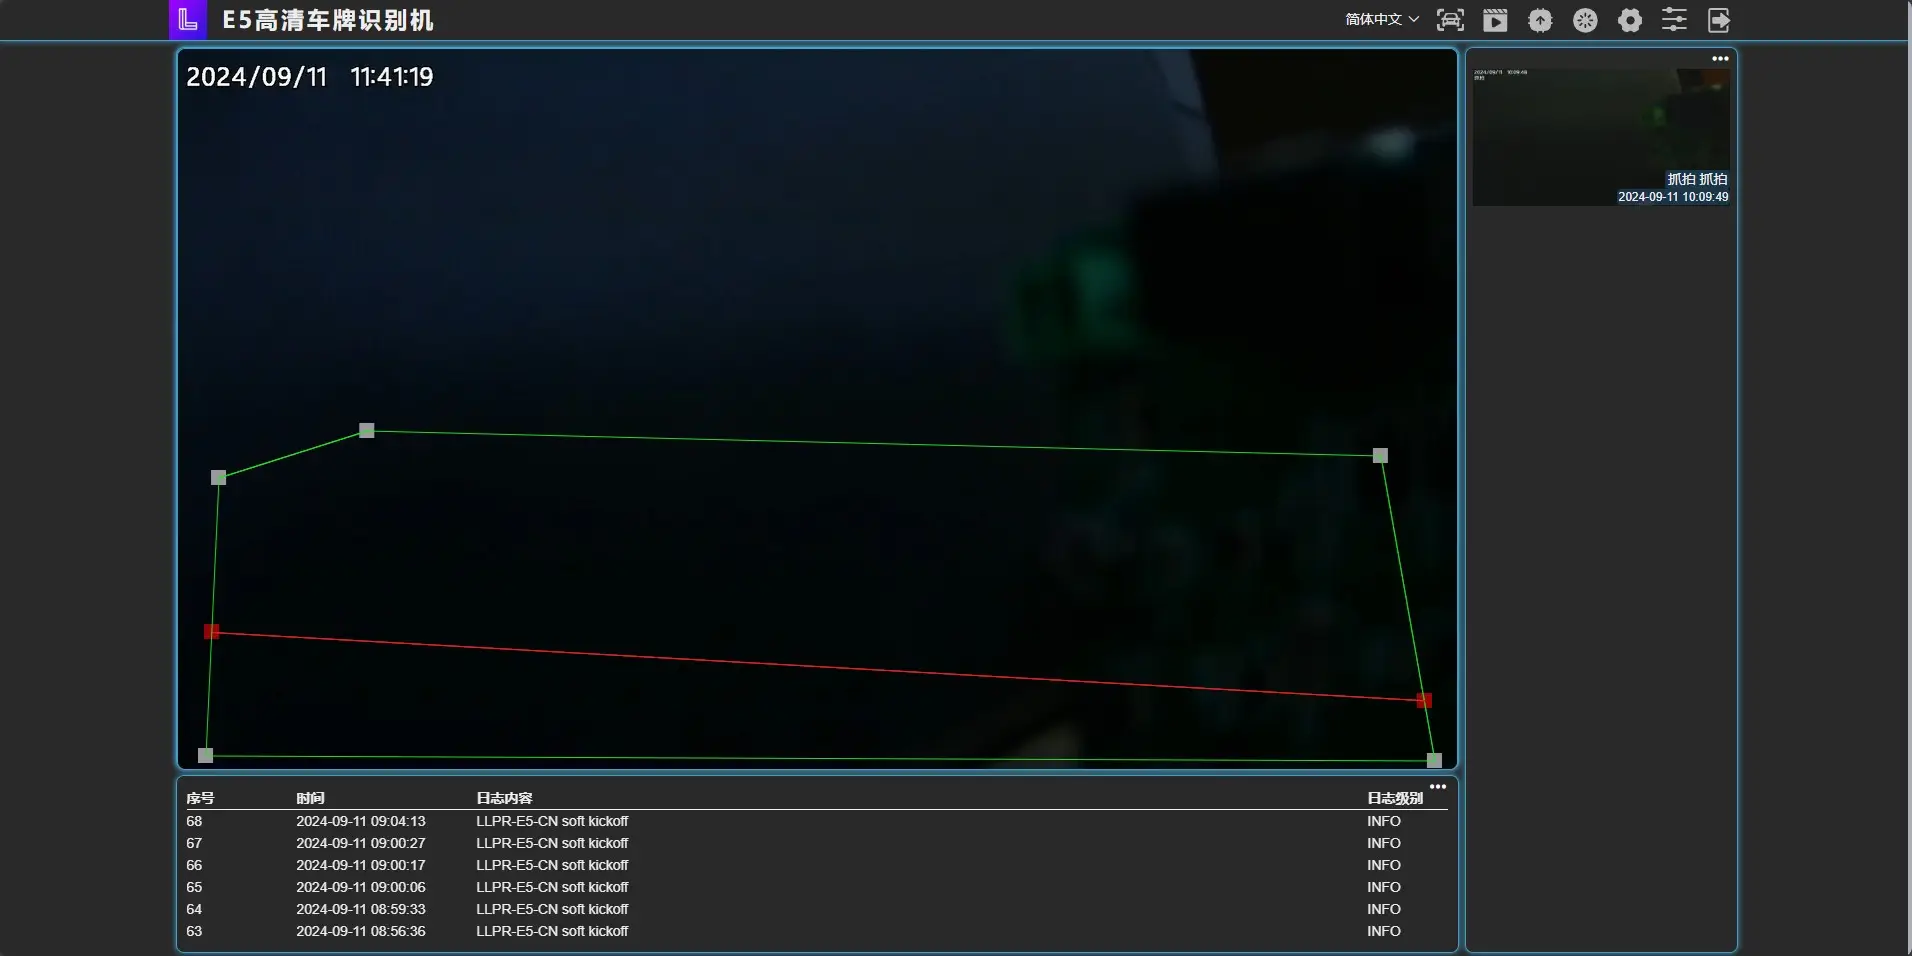Open the license plate recognition view icon
The width and height of the screenshot is (1912, 956).
click(1450, 20)
